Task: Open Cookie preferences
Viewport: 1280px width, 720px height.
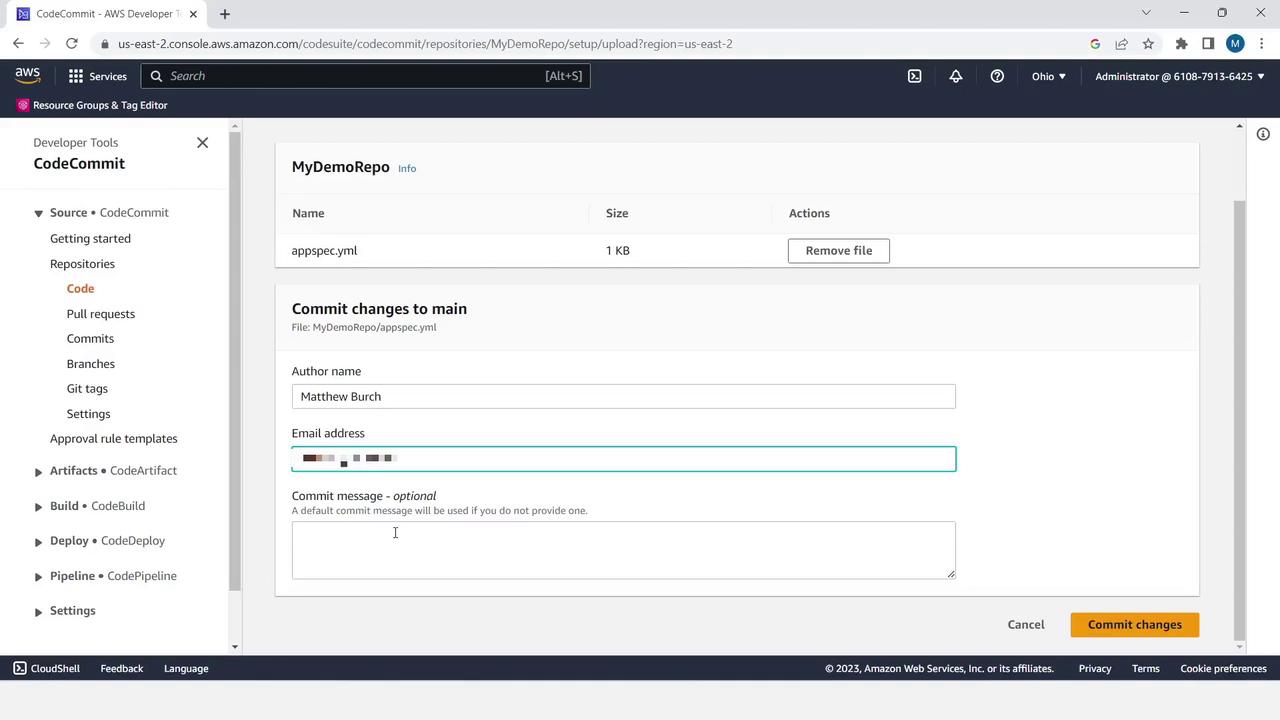Action: tap(1223, 668)
